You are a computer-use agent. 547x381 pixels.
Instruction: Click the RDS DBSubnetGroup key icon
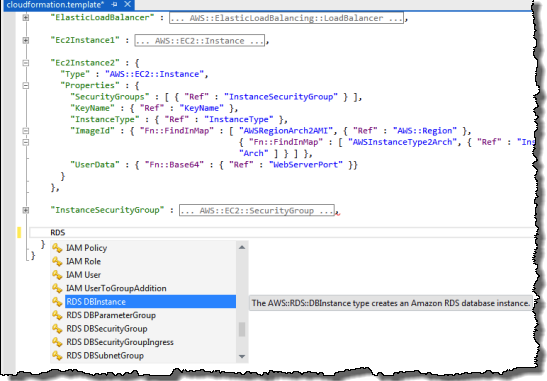(x=57, y=356)
